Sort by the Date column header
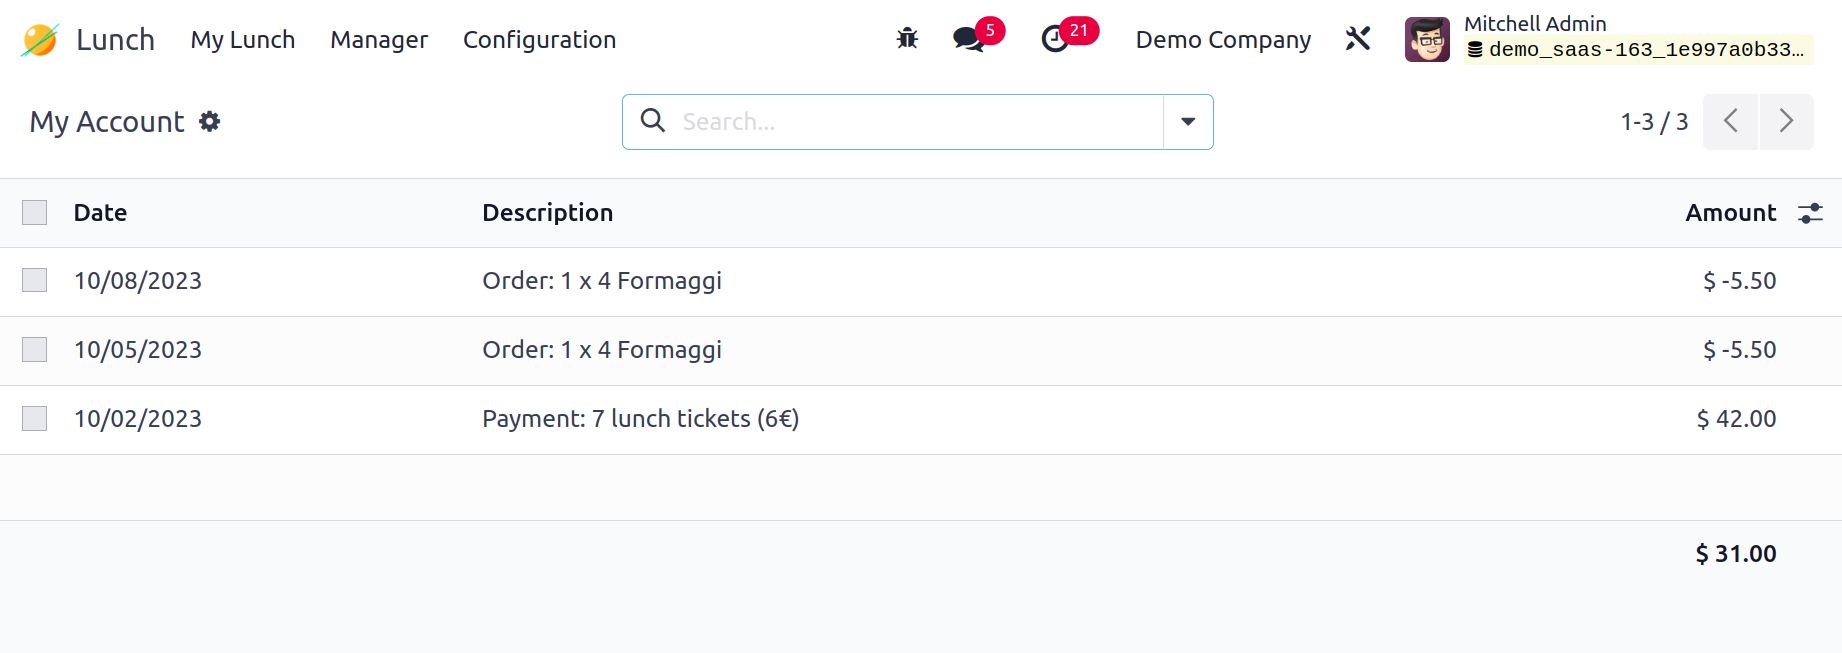The height and width of the screenshot is (653, 1842). pyautogui.click(x=100, y=213)
